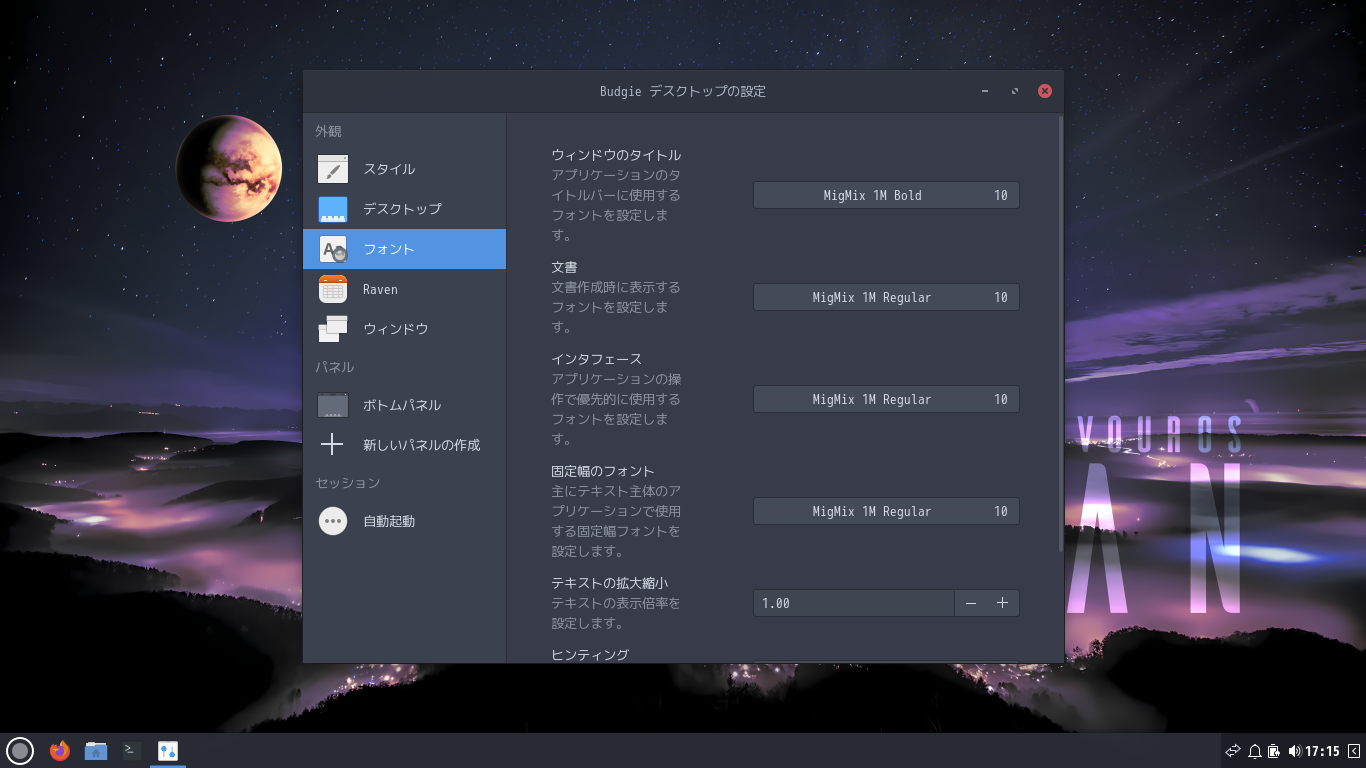Open the clock showing 17:15
Image resolution: width=1366 pixels, height=768 pixels.
click(1322, 751)
